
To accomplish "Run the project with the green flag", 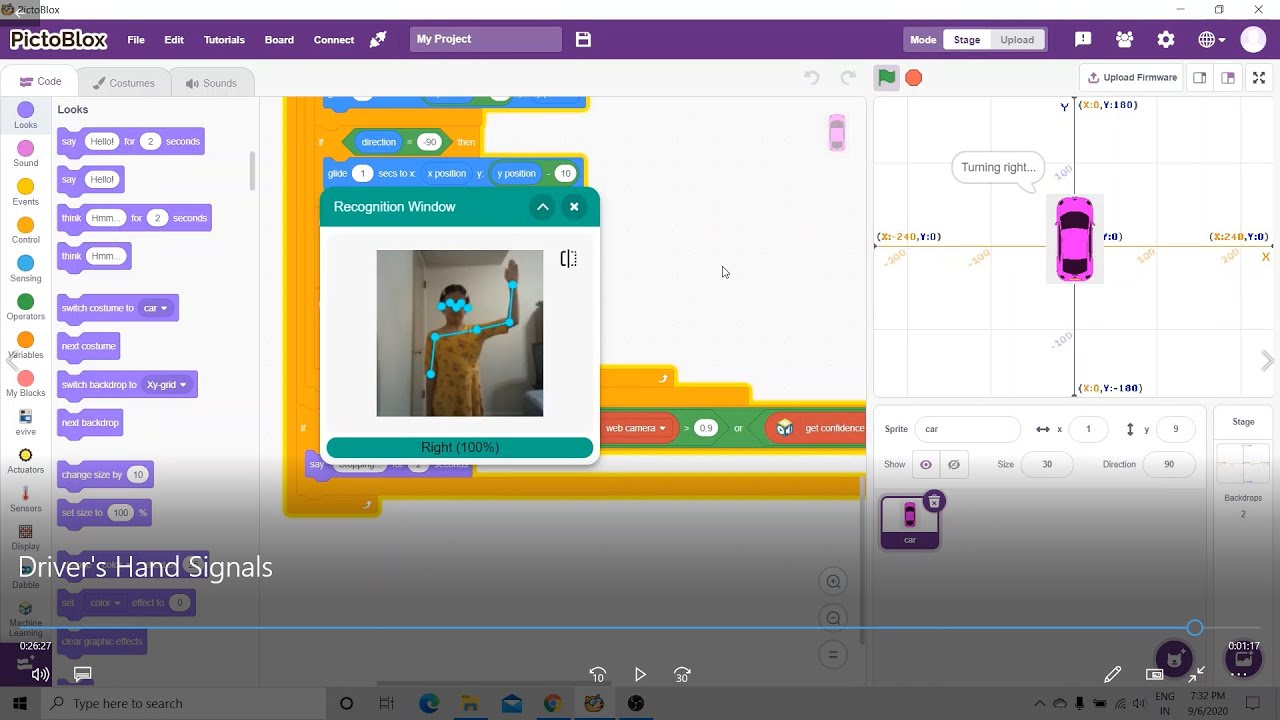I will pyautogui.click(x=886, y=78).
